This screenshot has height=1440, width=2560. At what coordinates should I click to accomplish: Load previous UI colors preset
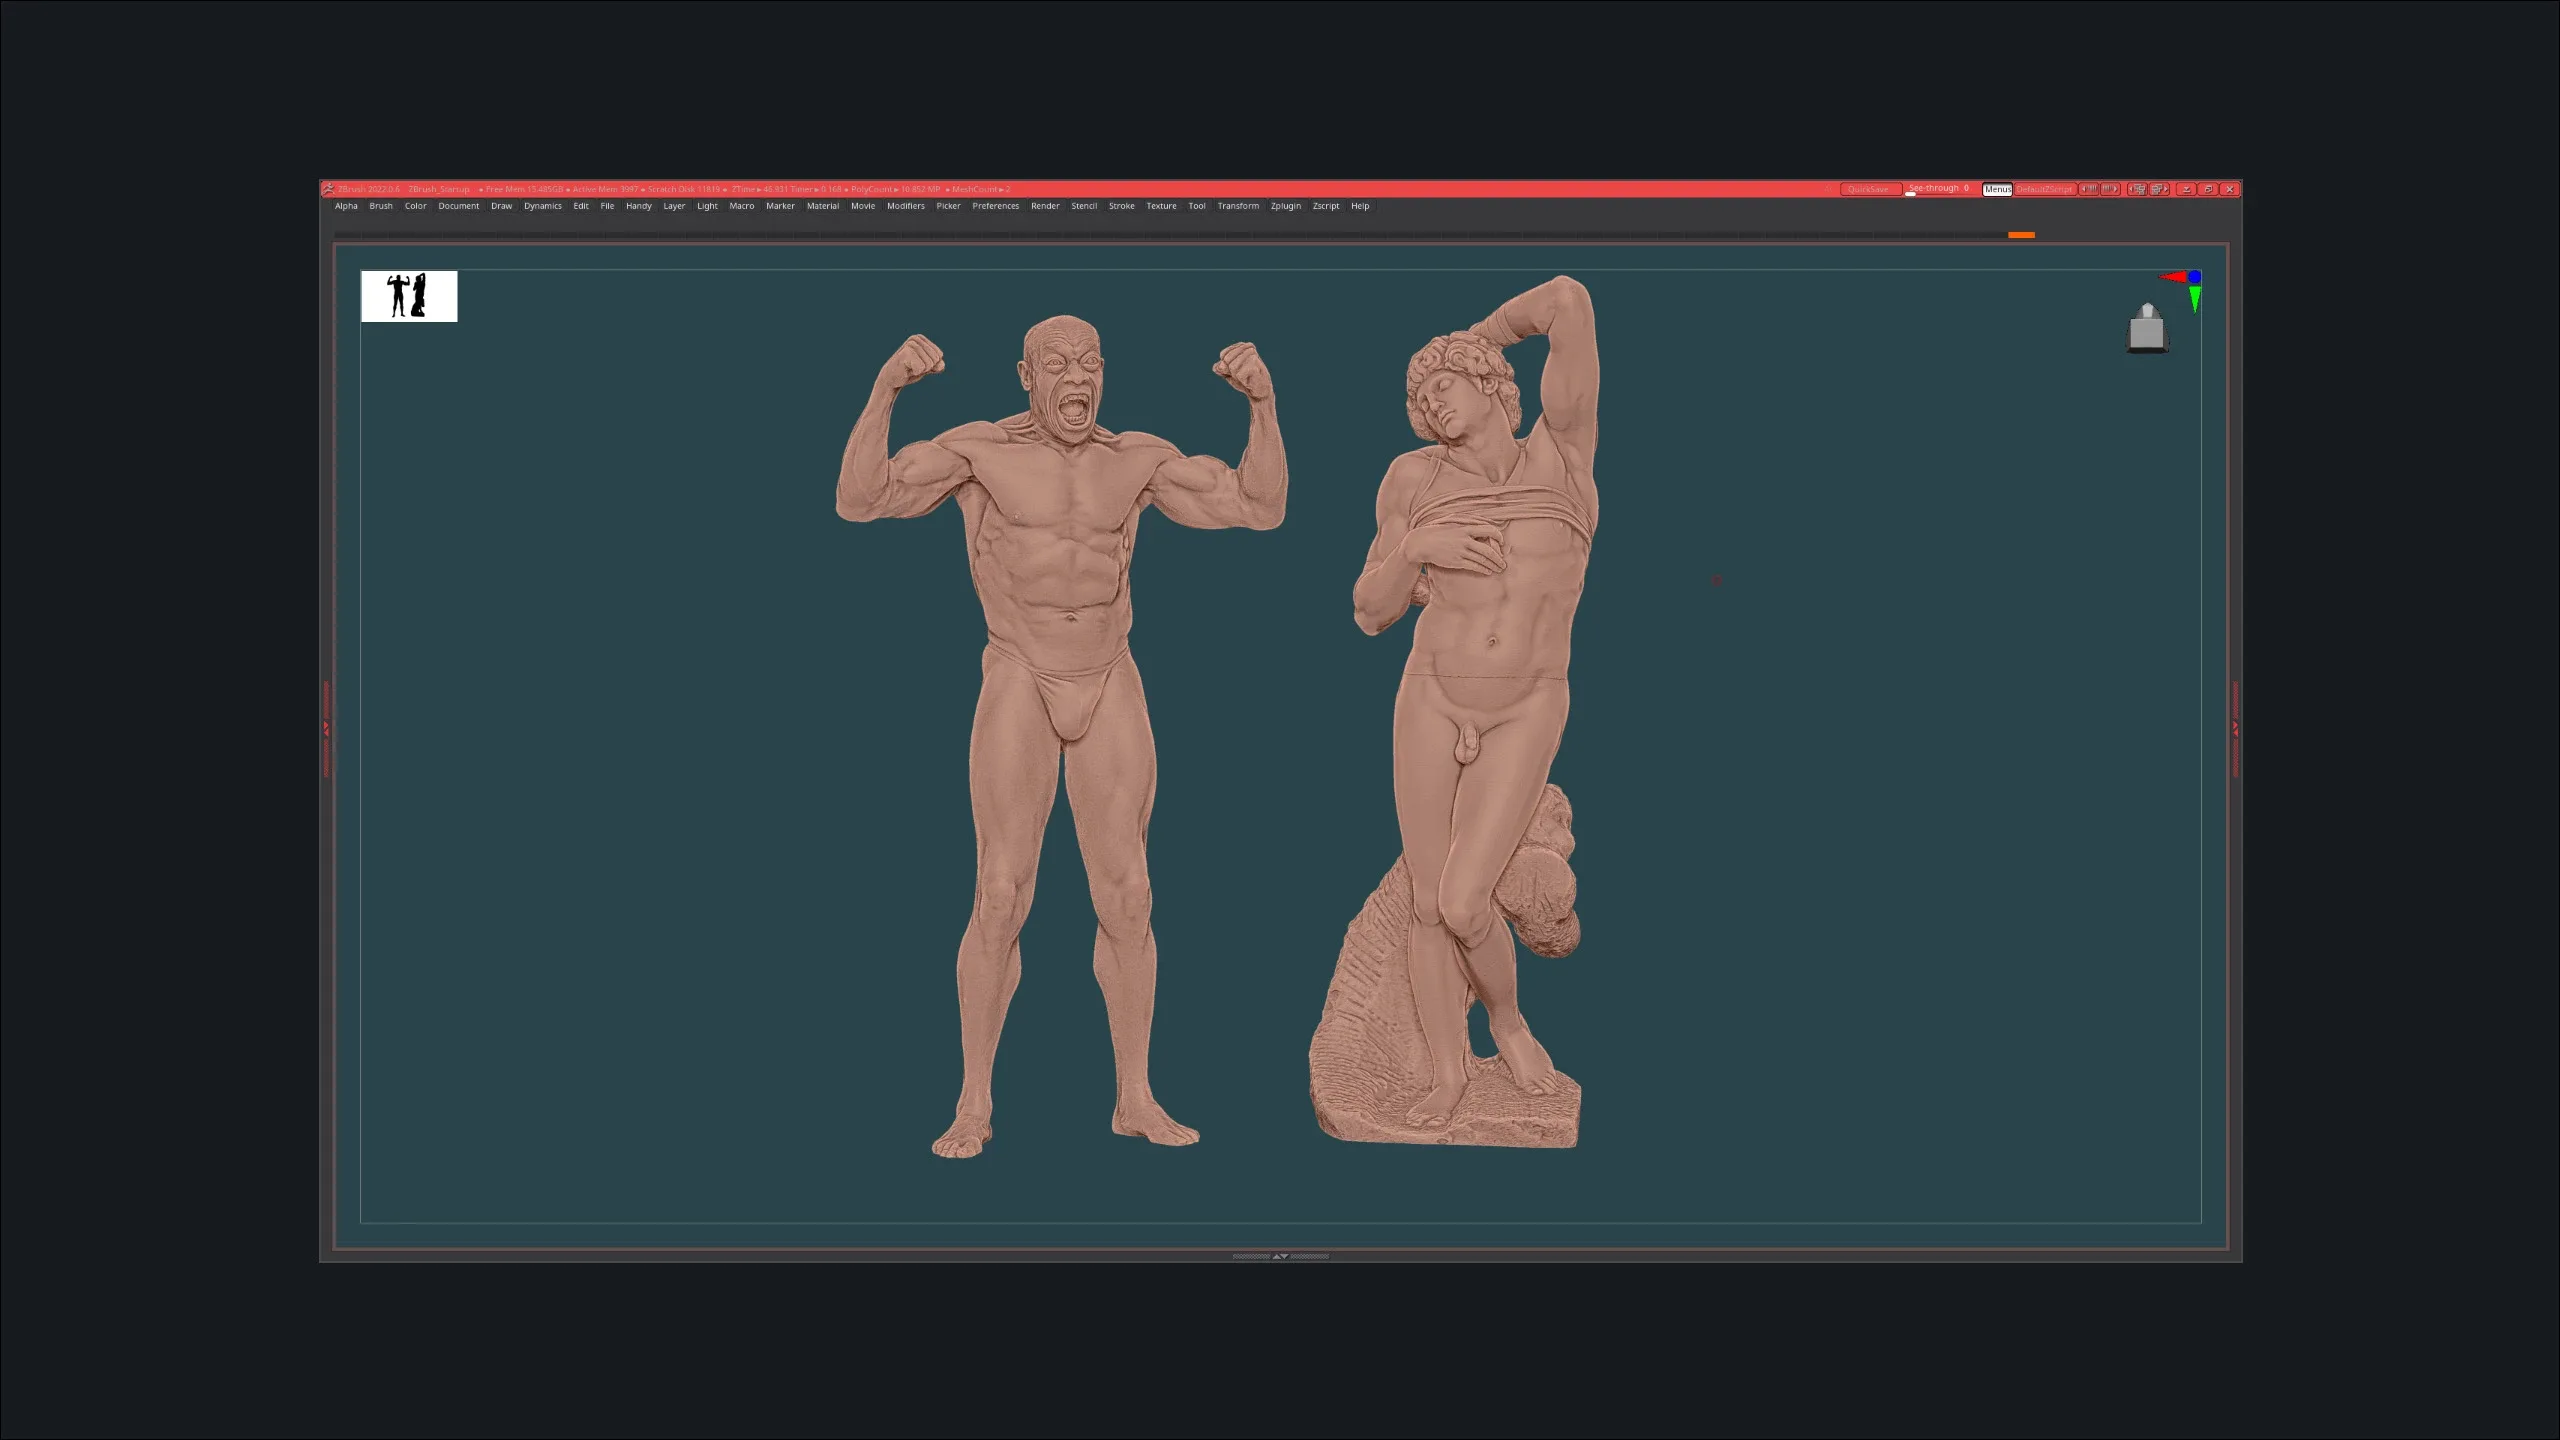coord(2089,189)
